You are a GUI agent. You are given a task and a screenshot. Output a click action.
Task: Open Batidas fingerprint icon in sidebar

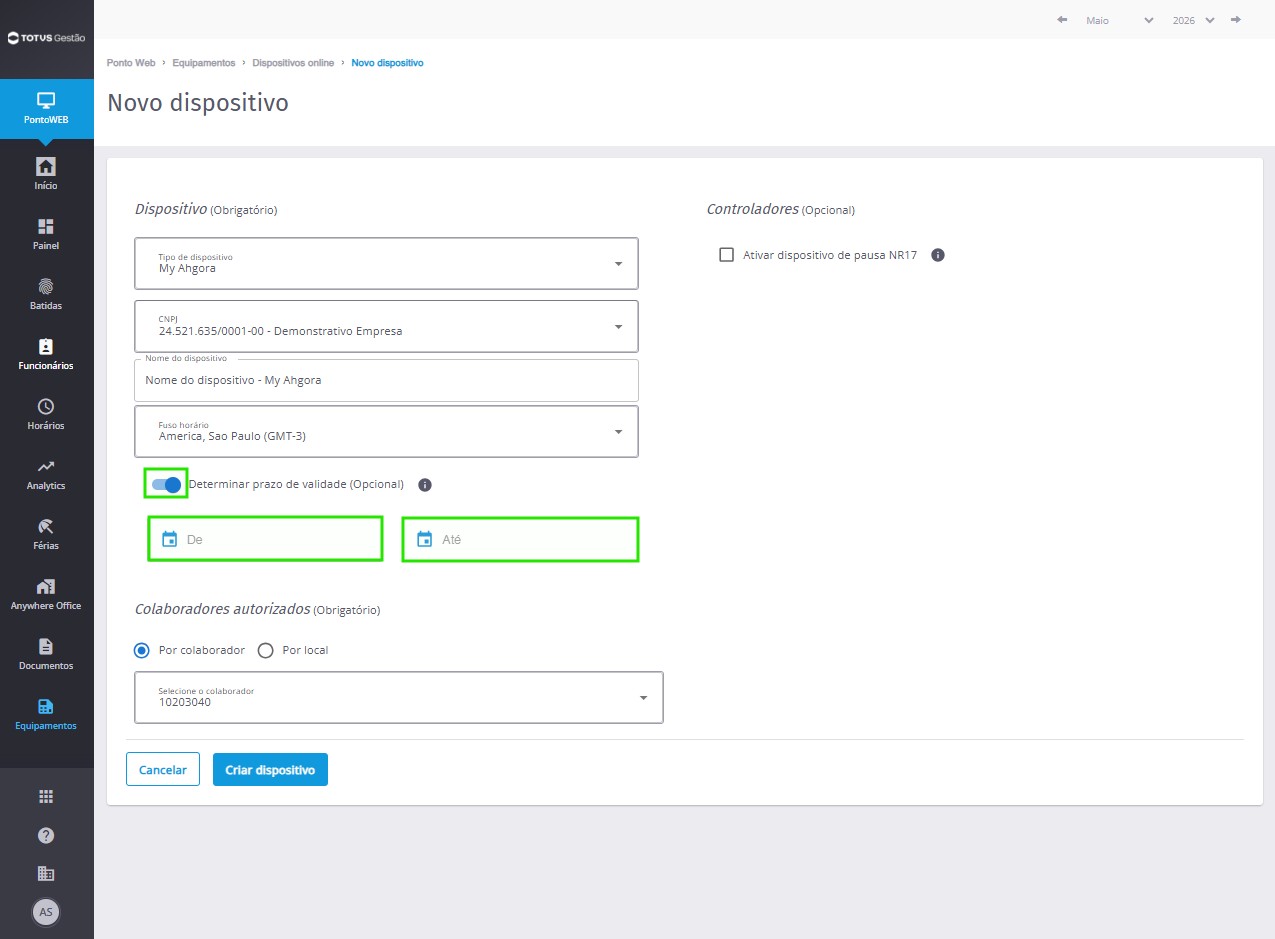(46, 286)
